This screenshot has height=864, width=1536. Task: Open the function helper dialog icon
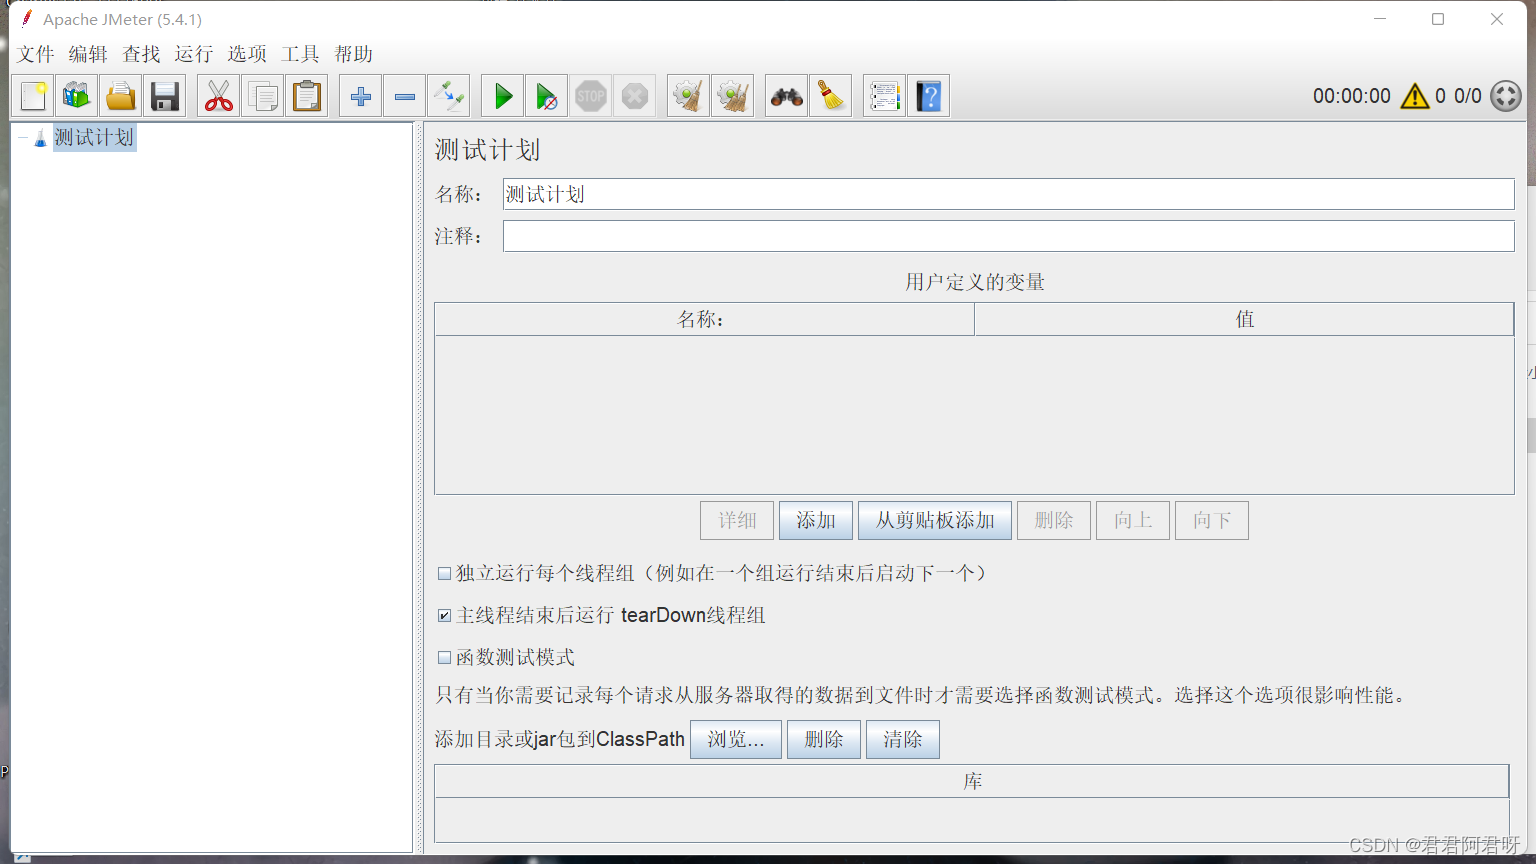point(884,96)
